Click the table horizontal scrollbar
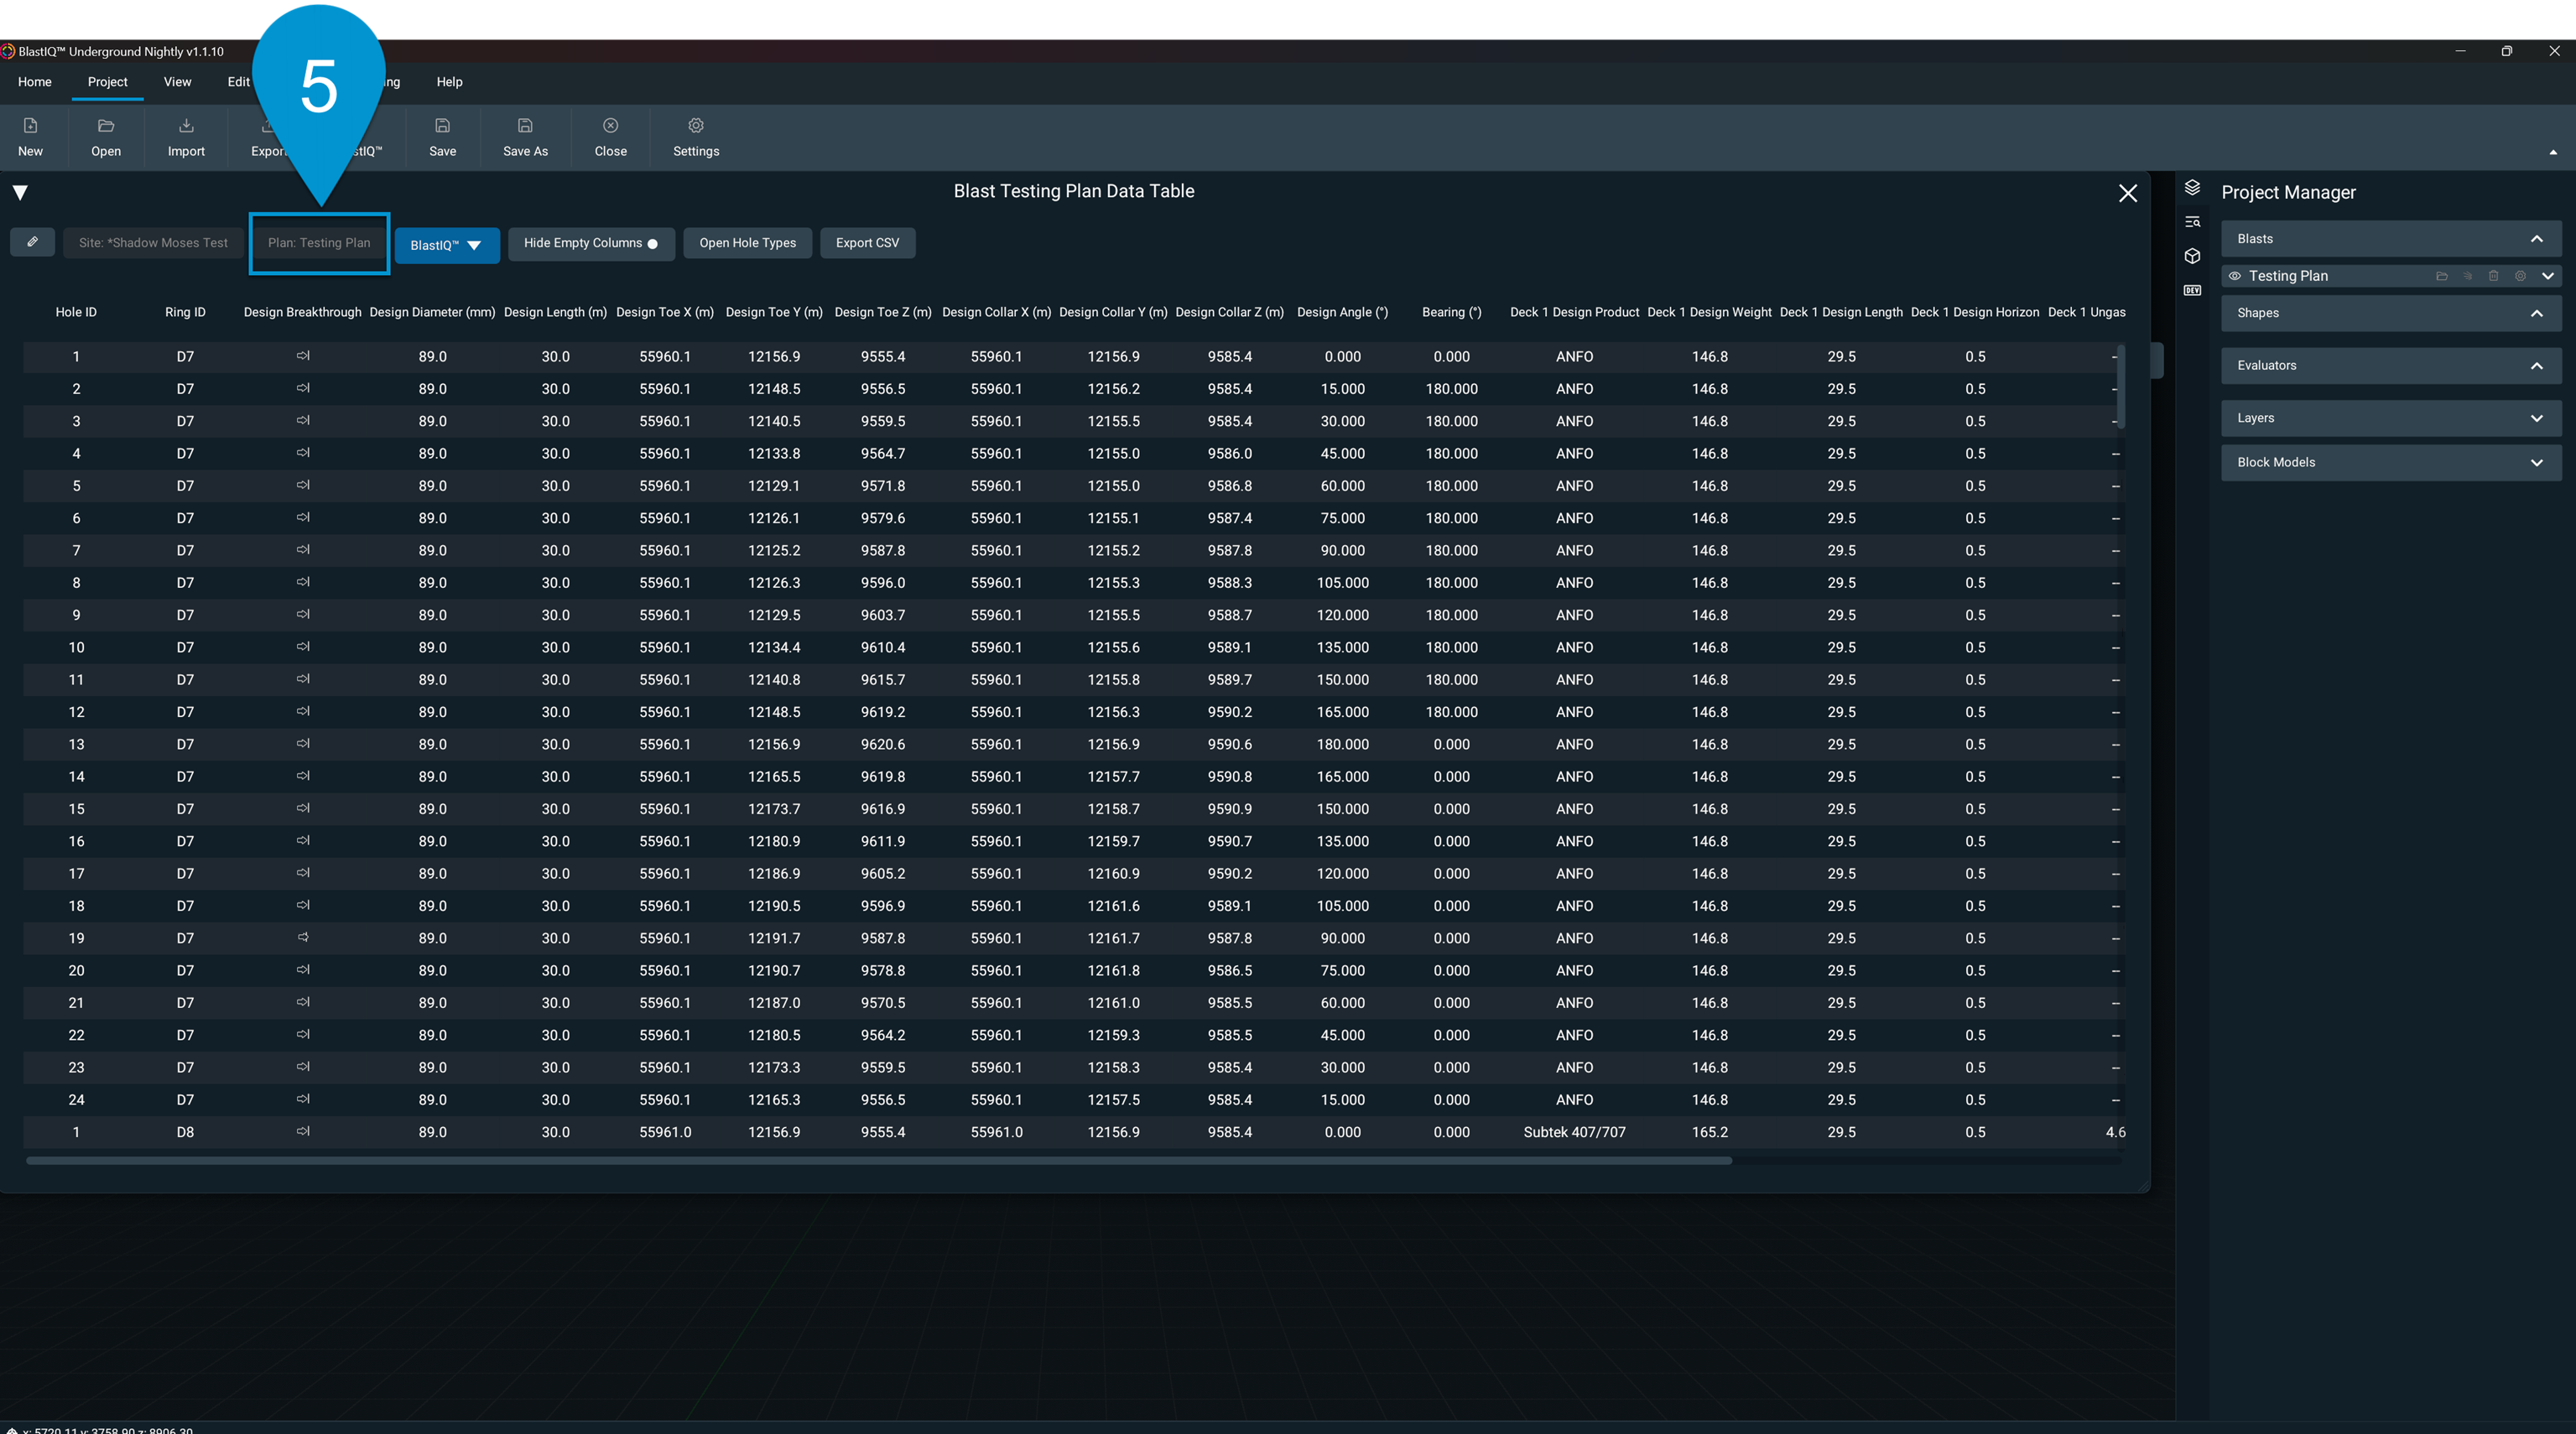2576x1434 pixels. pyautogui.click(x=879, y=1161)
